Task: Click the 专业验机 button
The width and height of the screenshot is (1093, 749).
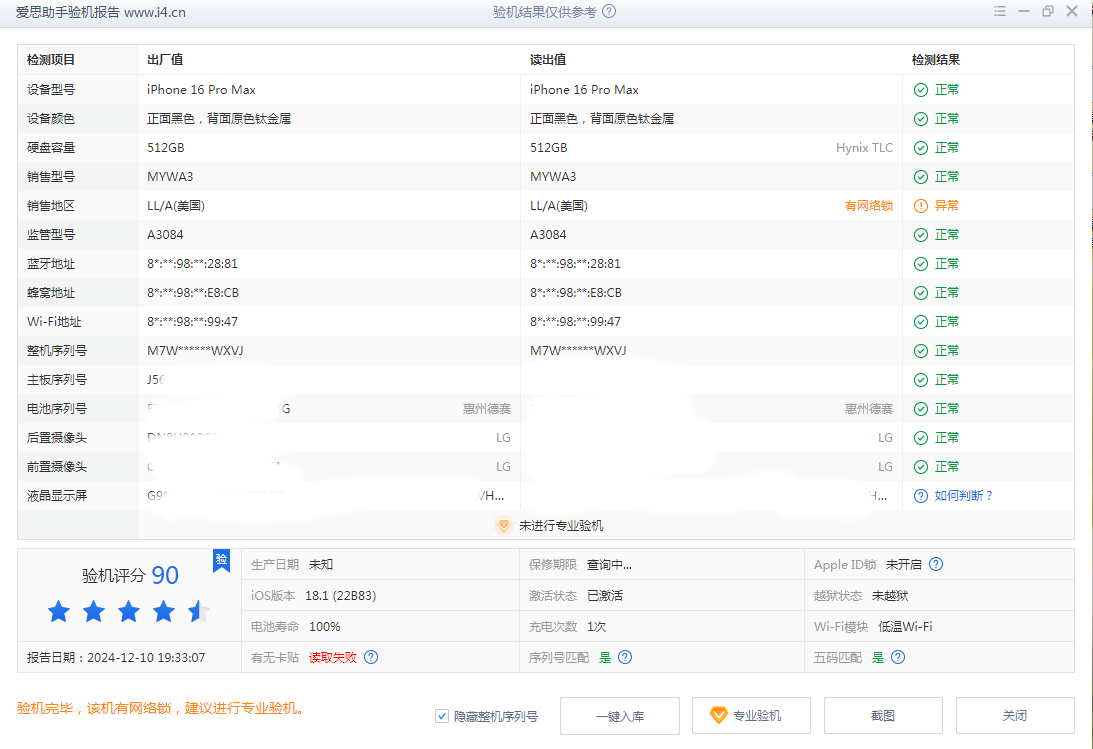Action: click(x=751, y=716)
